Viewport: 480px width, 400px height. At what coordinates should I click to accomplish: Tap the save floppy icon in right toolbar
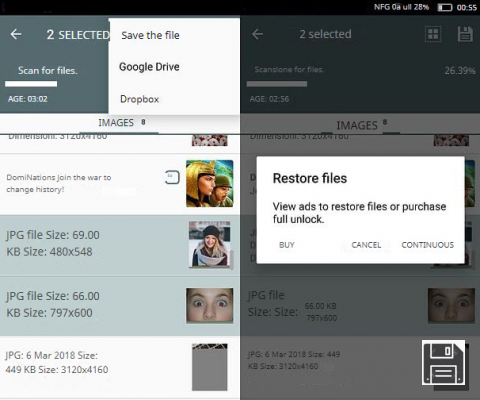pos(465,34)
